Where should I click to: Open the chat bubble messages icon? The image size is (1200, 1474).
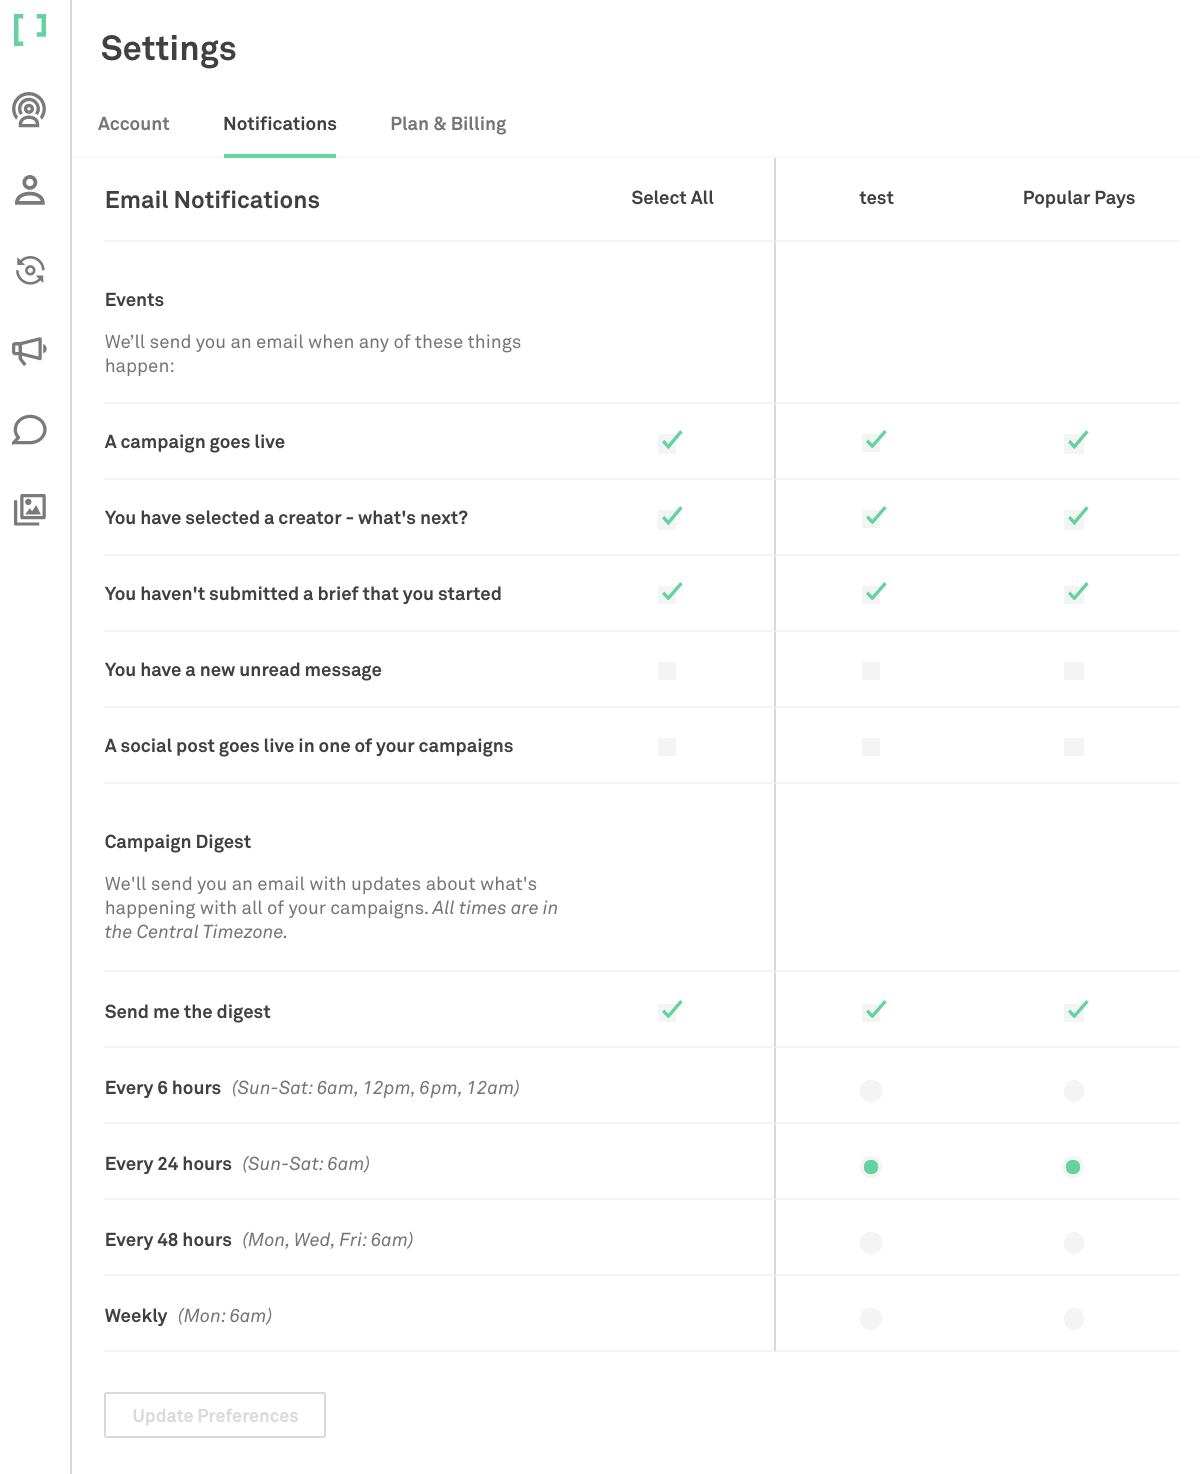(x=29, y=430)
